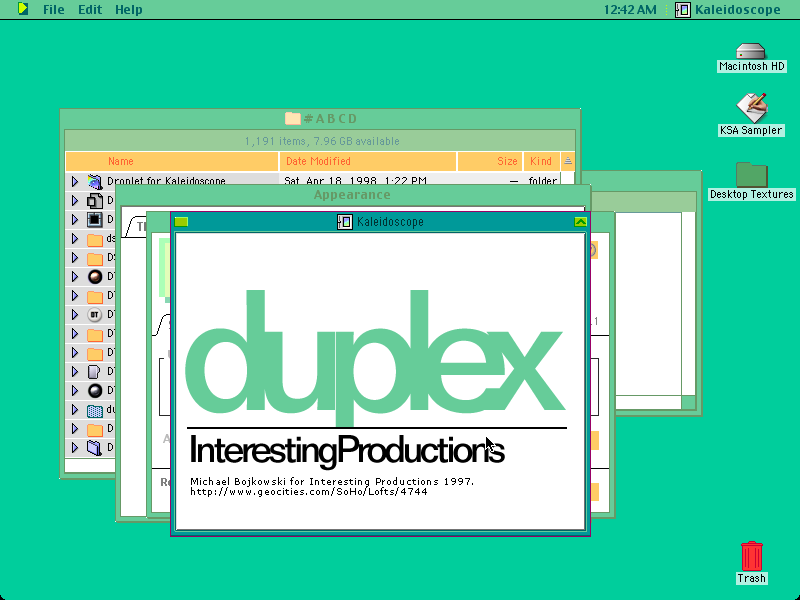Select the stacked documents icon in file list
Image resolution: width=800 pixels, height=600 pixels.
coord(95,201)
